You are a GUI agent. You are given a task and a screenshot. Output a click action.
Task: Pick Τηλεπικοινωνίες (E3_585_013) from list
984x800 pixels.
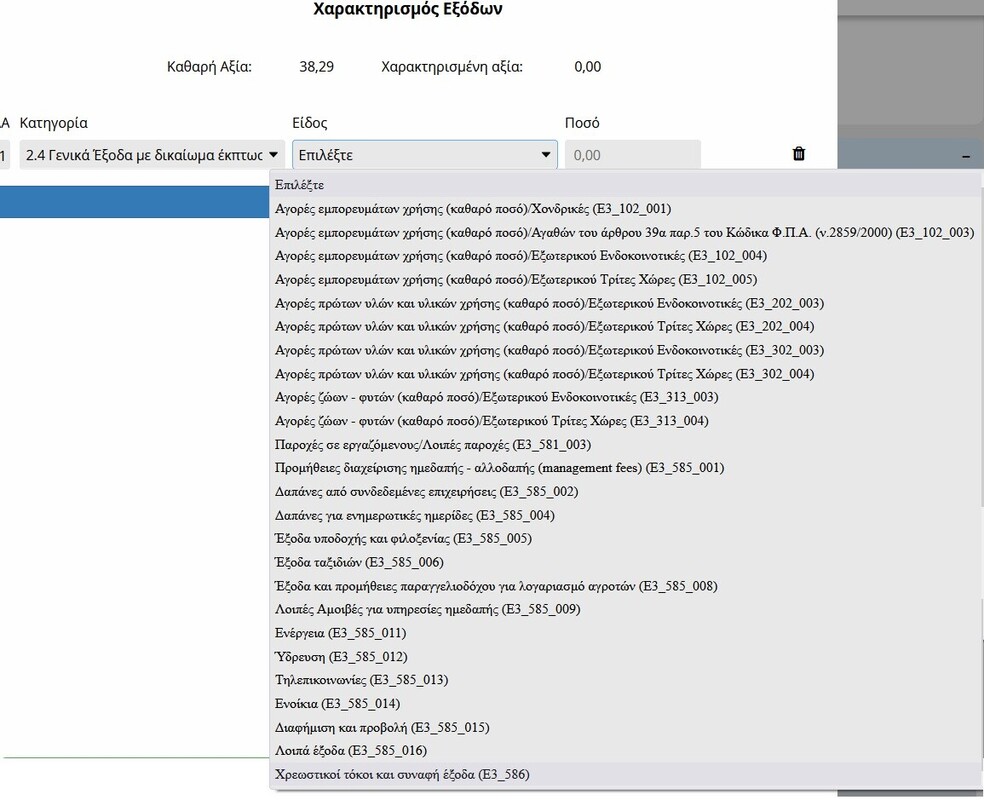361,680
